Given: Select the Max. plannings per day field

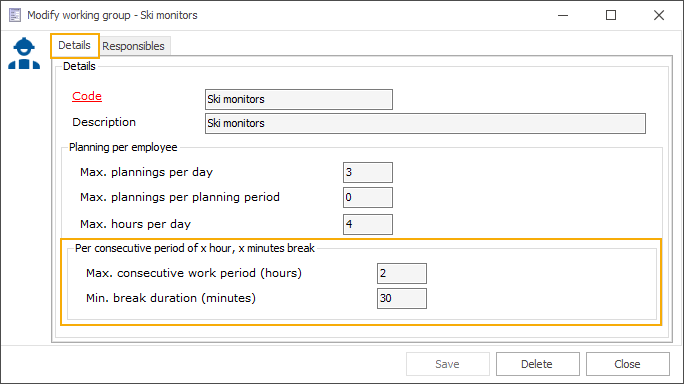Looking at the screenshot, I should 368,172.
